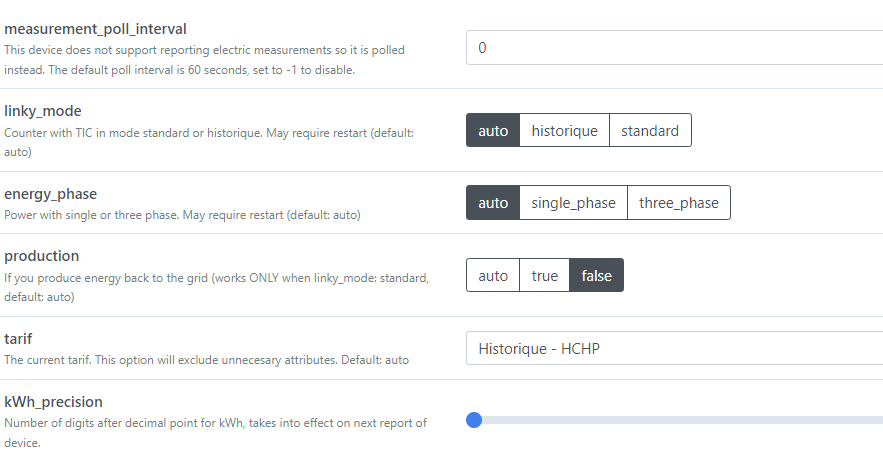Image resolution: width=883 pixels, height=459 pixels.
Task: Click the production setting label
Action: (41, 256)
